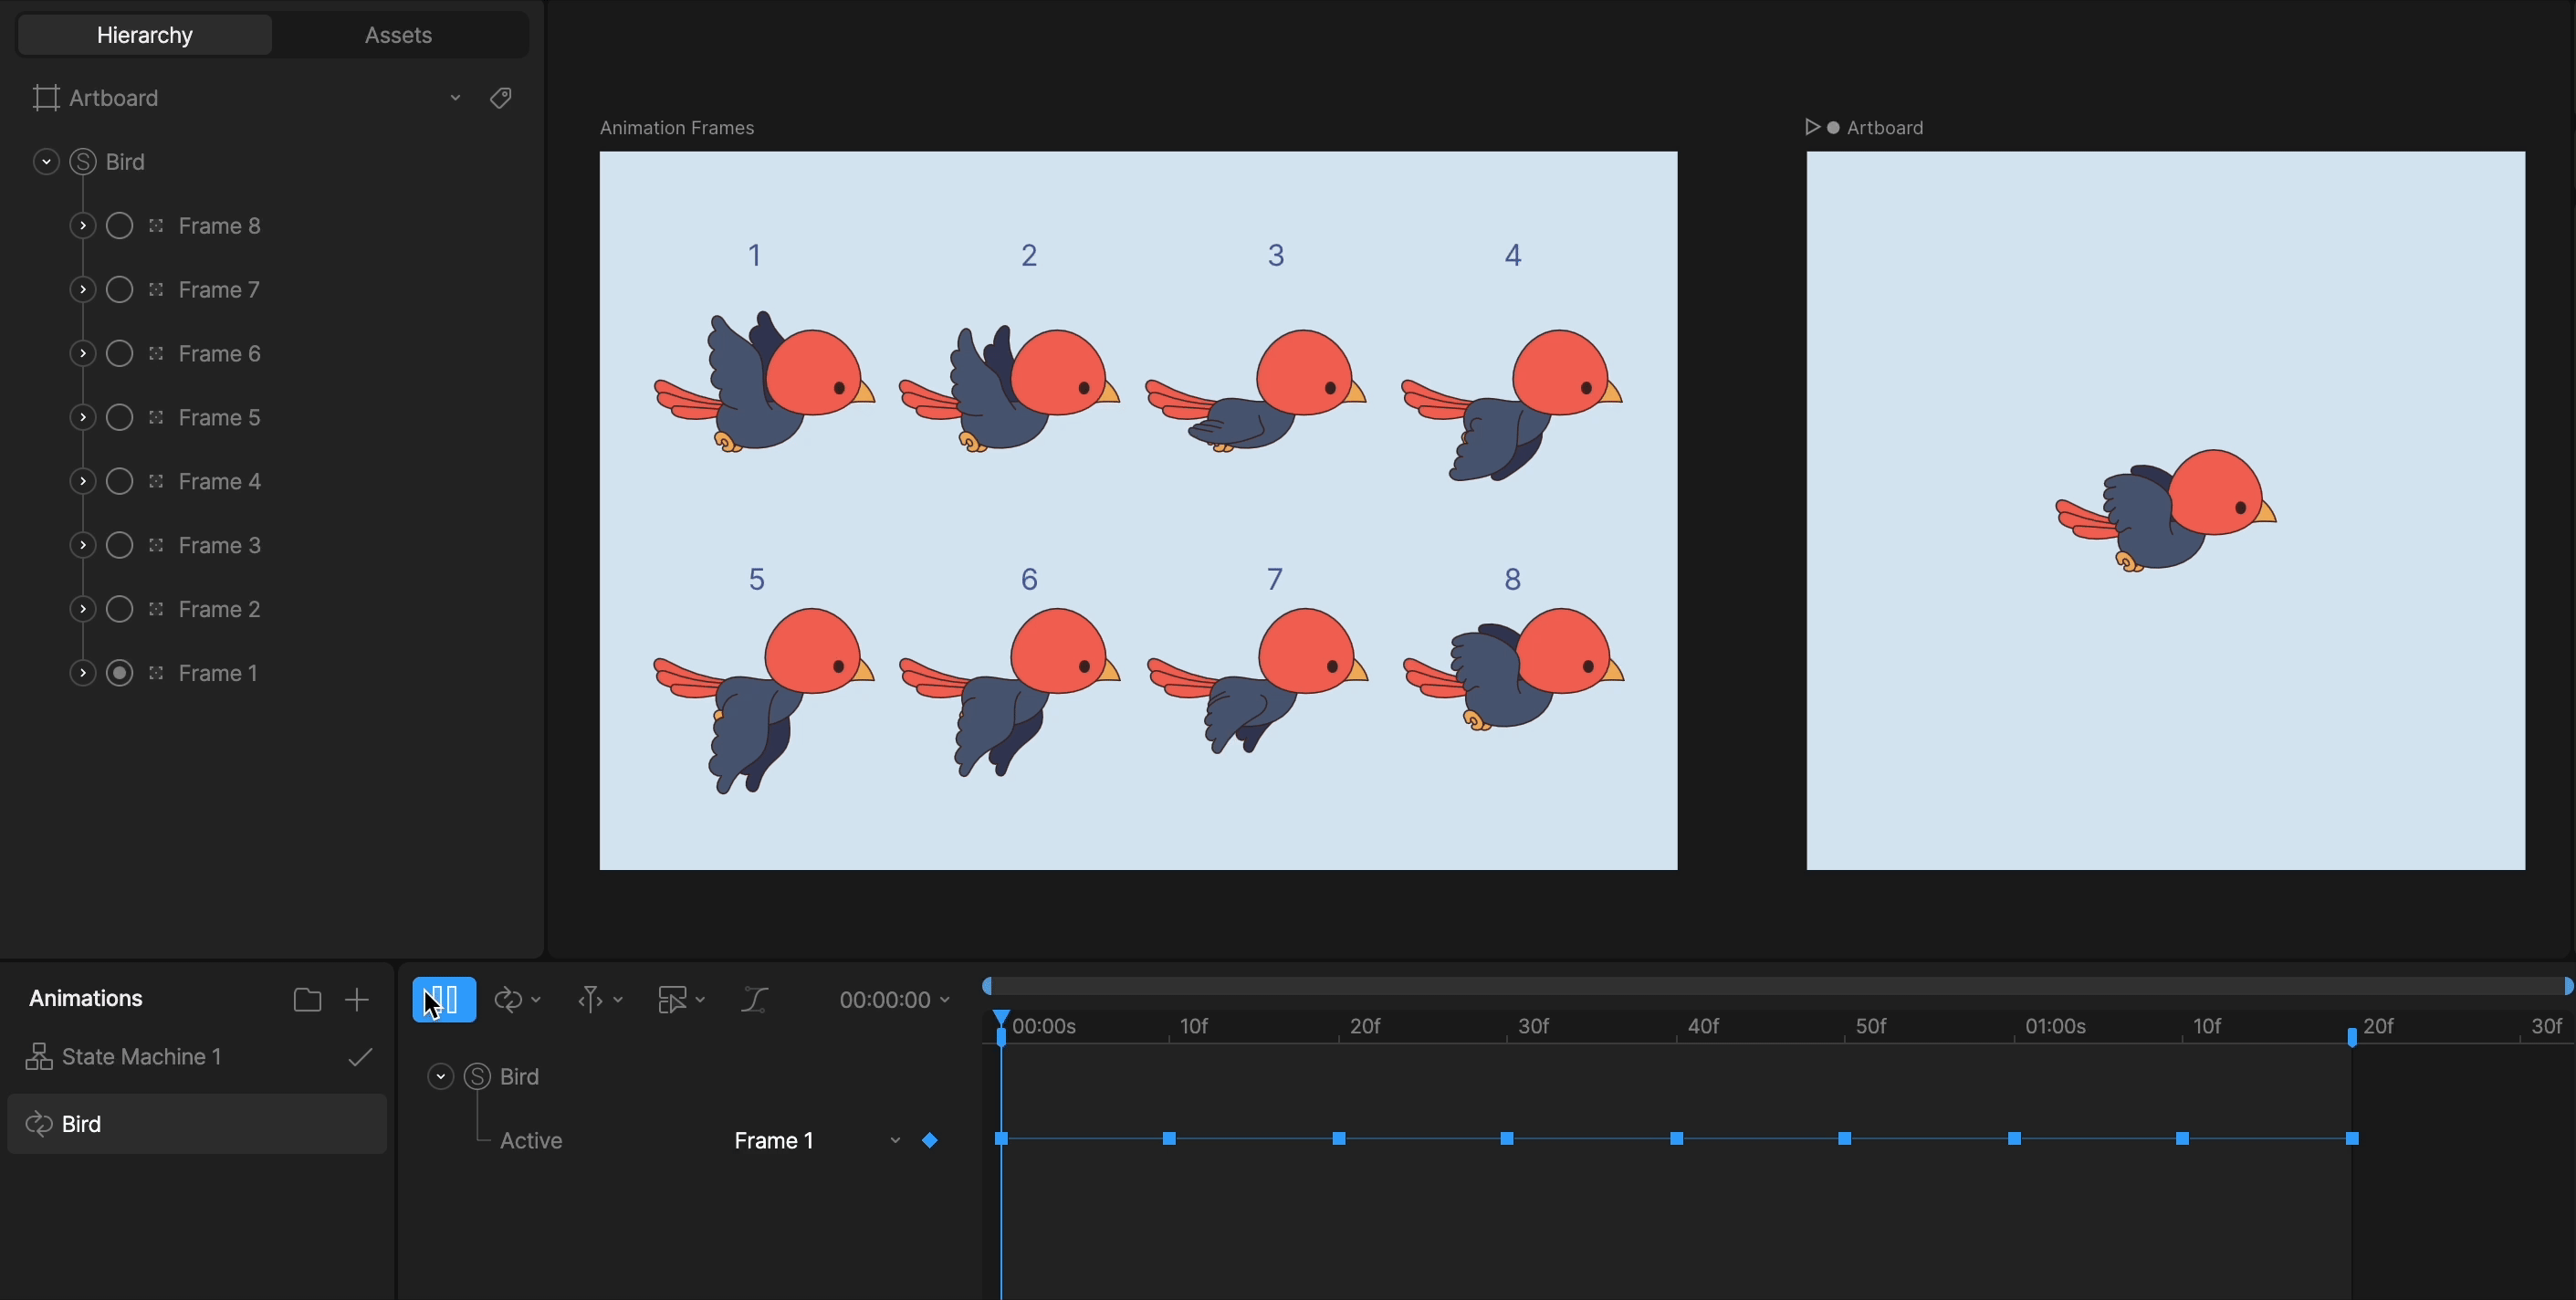This screenshot has width=2576, height=1300.
Task: Expand the Frame 3 tree item
Action: click(x=82, y=545)
